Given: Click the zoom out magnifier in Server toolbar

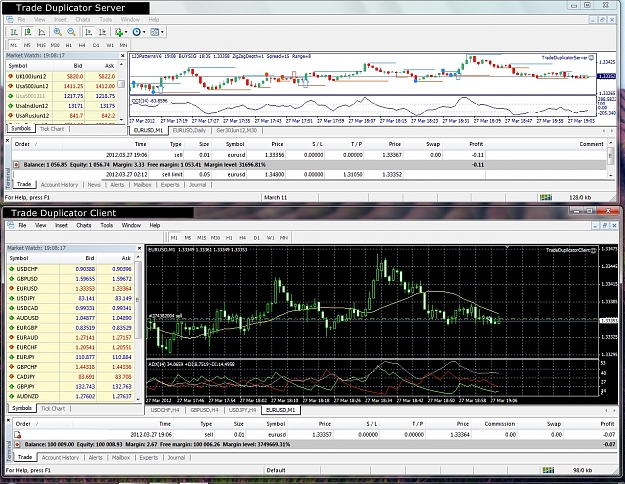Looking at the screenshot, I should 71,32.
